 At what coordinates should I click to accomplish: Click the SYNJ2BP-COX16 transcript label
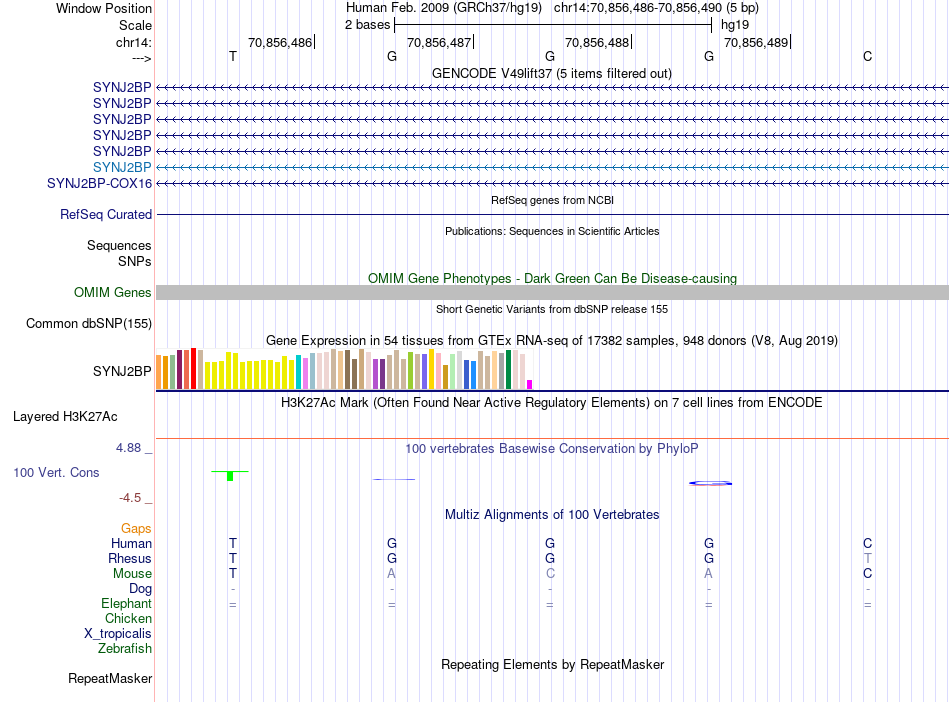pos(99,184)
